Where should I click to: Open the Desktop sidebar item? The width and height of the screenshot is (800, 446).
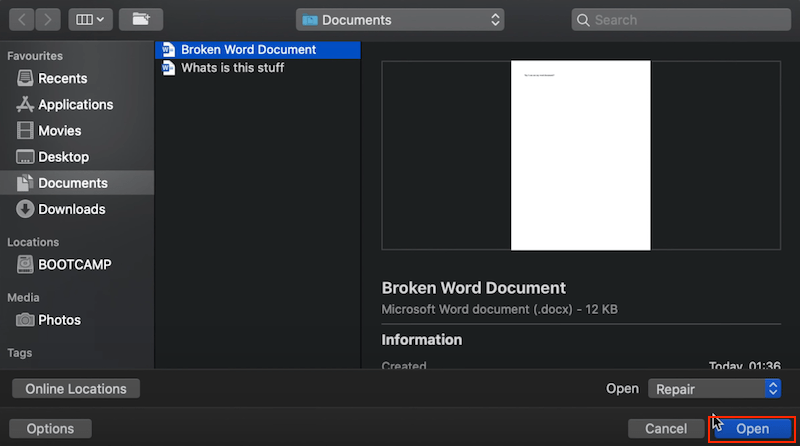pos(63,157)
